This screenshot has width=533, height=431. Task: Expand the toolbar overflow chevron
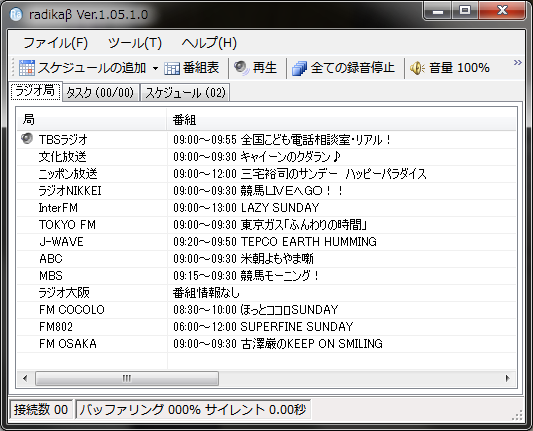point(517,63)
